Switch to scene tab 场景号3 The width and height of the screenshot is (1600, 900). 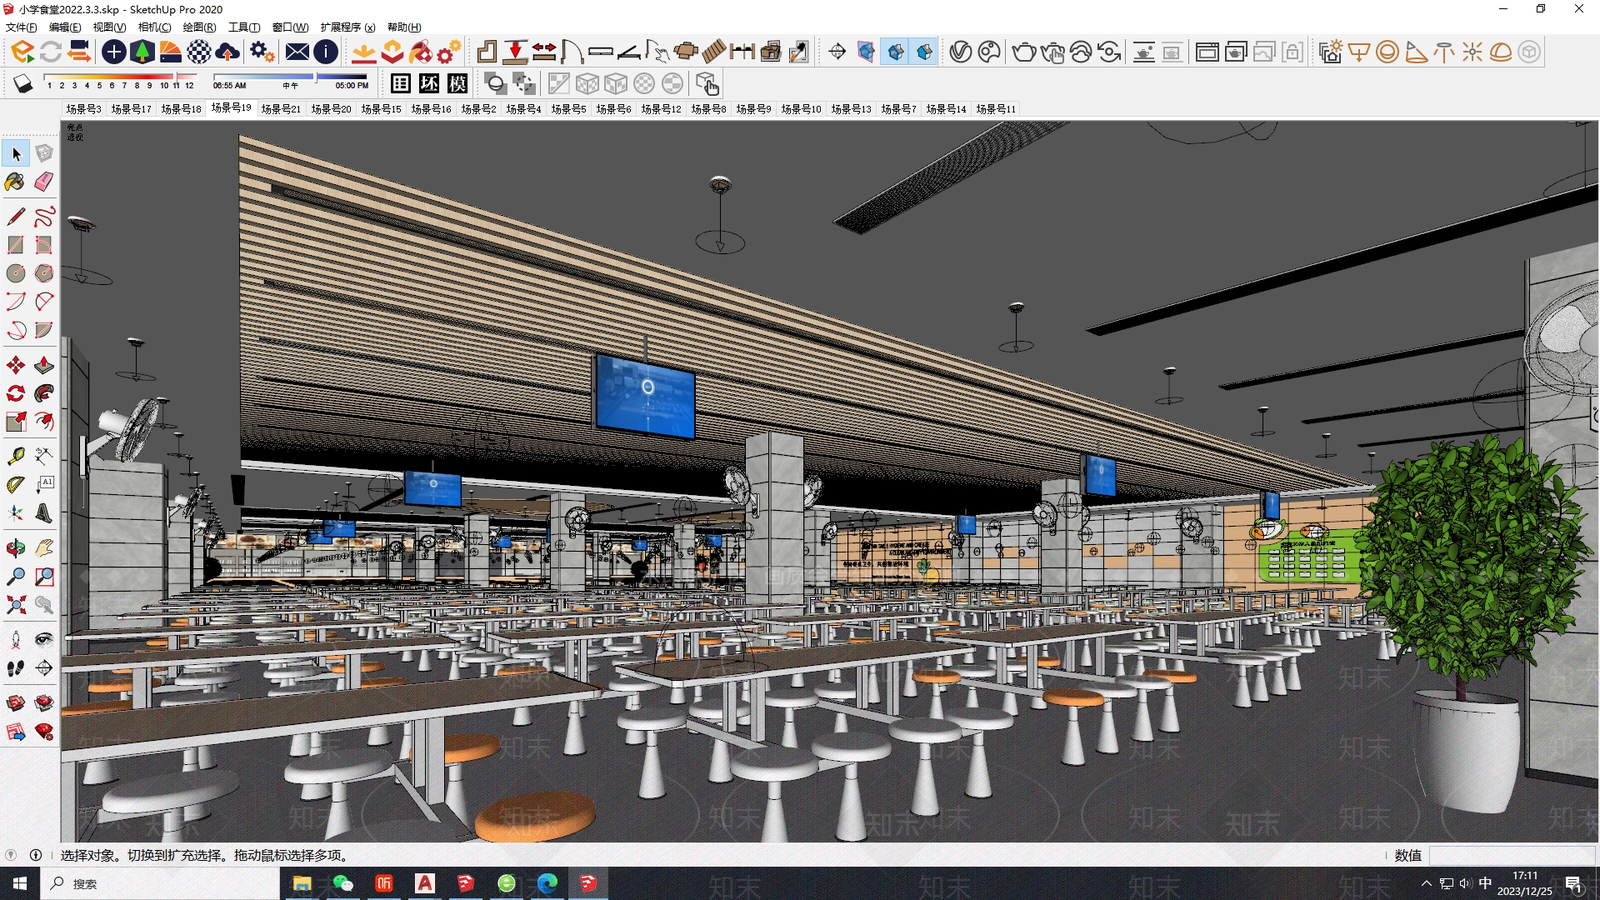[x=83, y=109]
